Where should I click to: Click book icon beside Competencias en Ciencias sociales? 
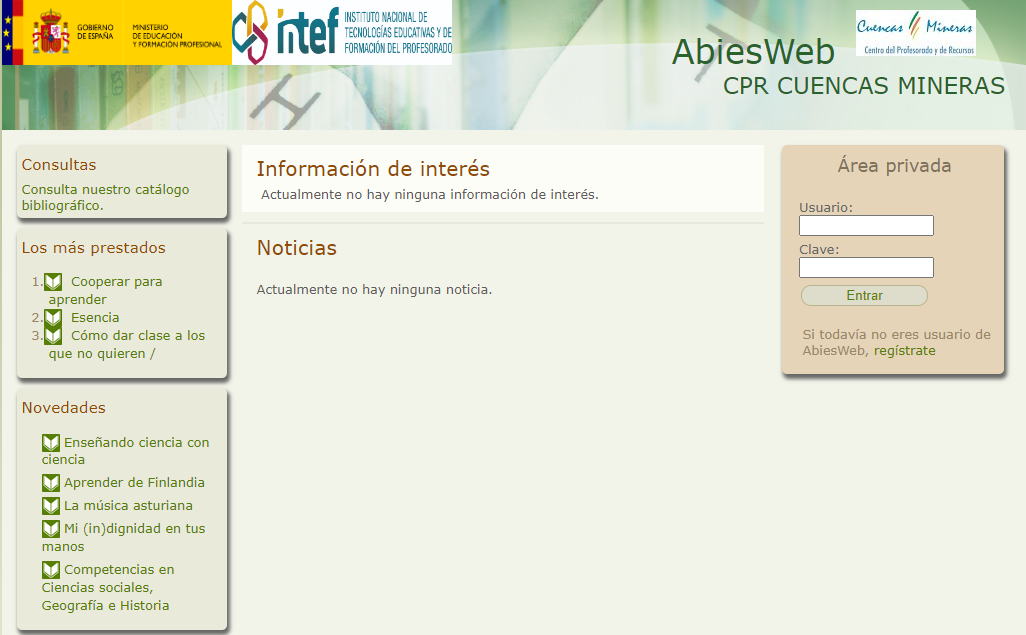pos(51,570)
